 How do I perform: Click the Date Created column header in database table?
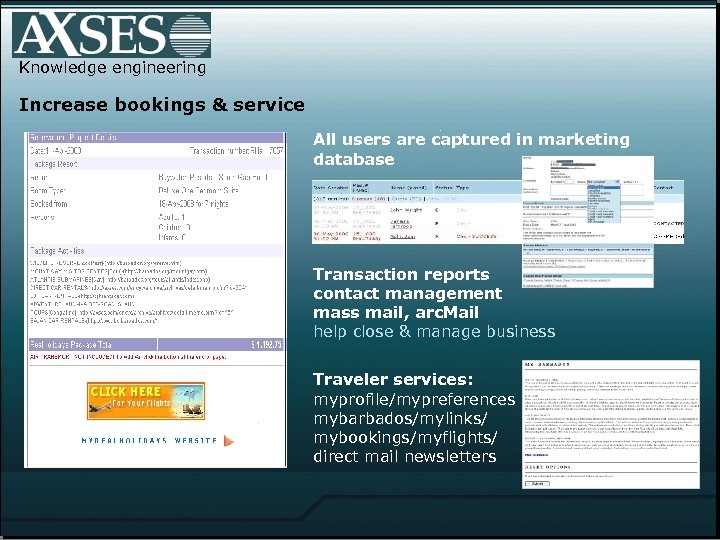[x=331, y=188]
